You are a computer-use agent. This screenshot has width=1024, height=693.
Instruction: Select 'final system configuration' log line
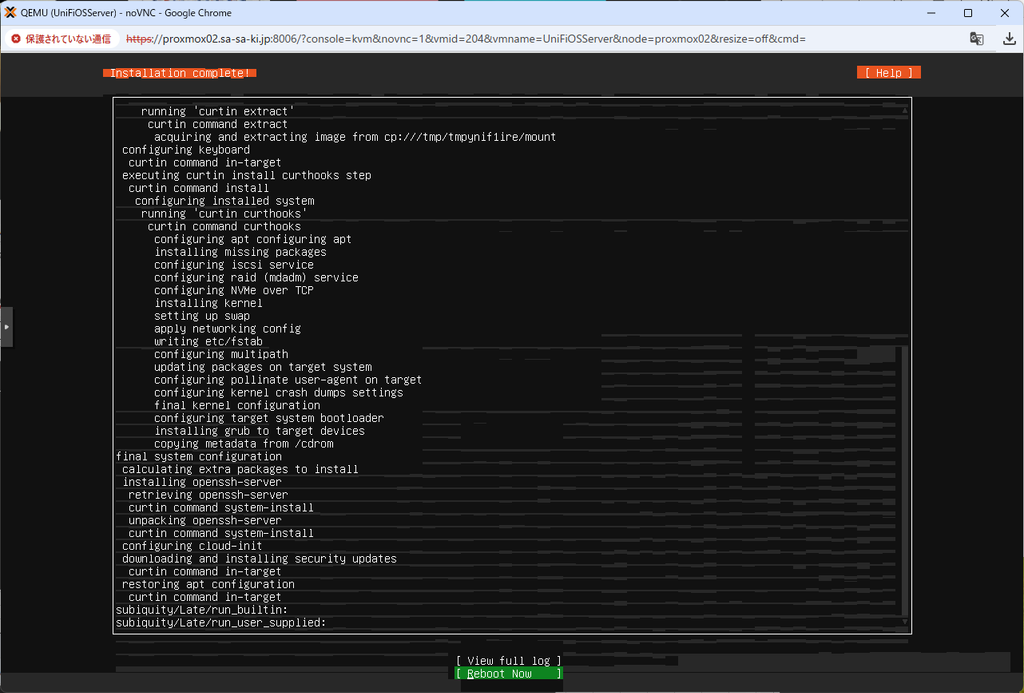[x=199, y=457]
